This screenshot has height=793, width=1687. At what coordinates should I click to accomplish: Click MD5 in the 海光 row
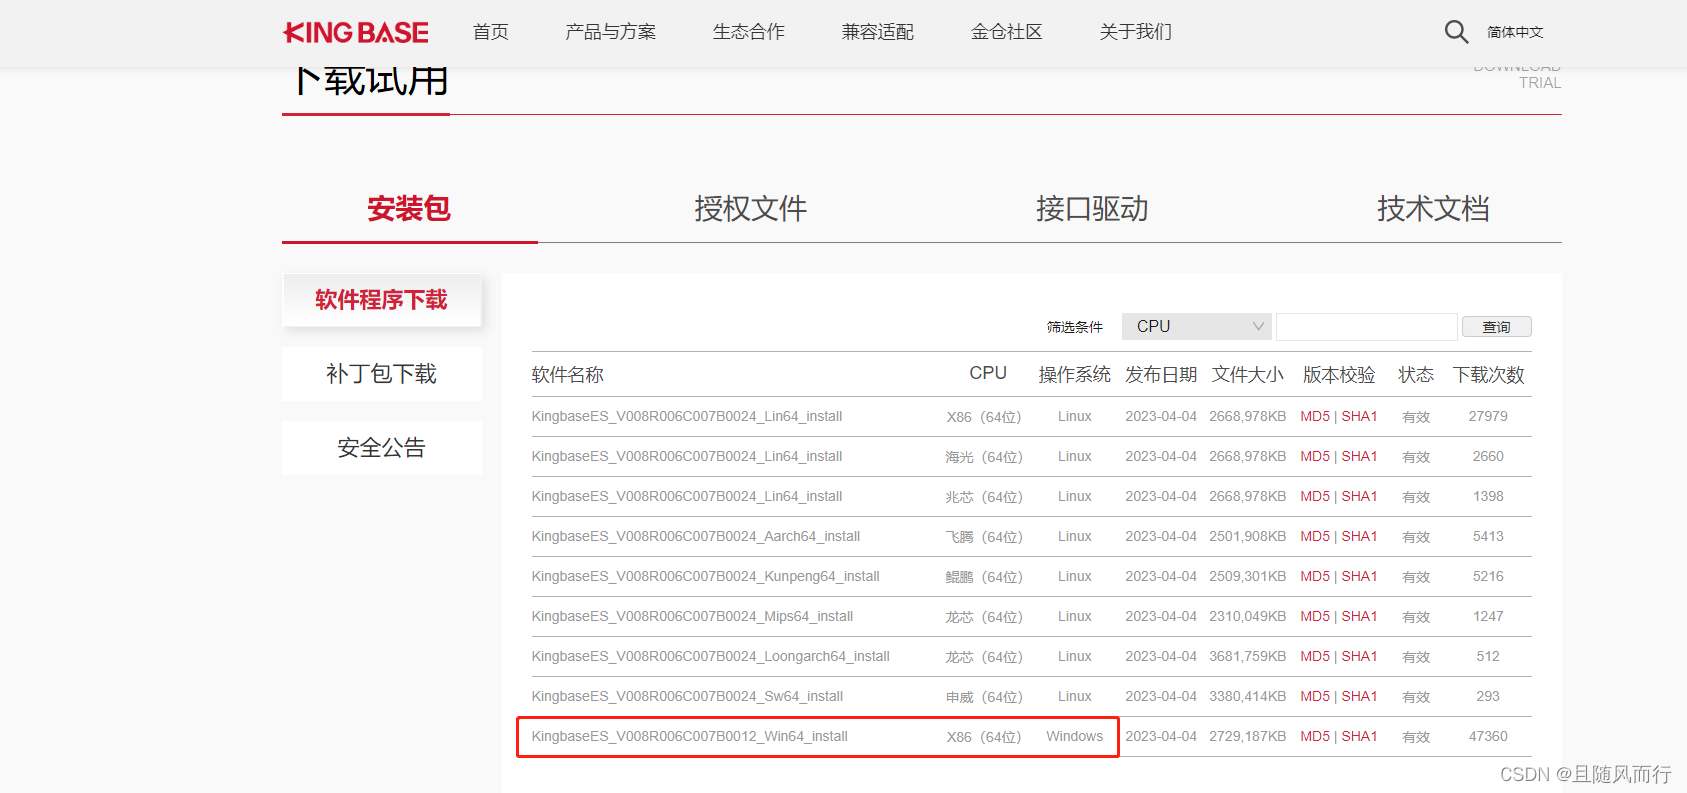1315,456
